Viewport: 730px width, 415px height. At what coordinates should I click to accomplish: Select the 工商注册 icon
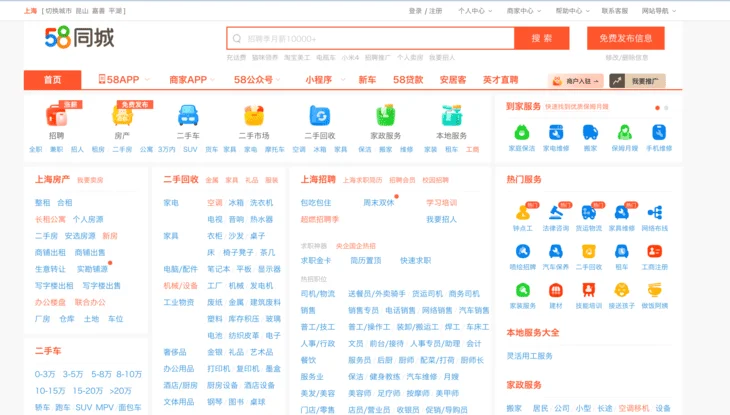(655, 252)
